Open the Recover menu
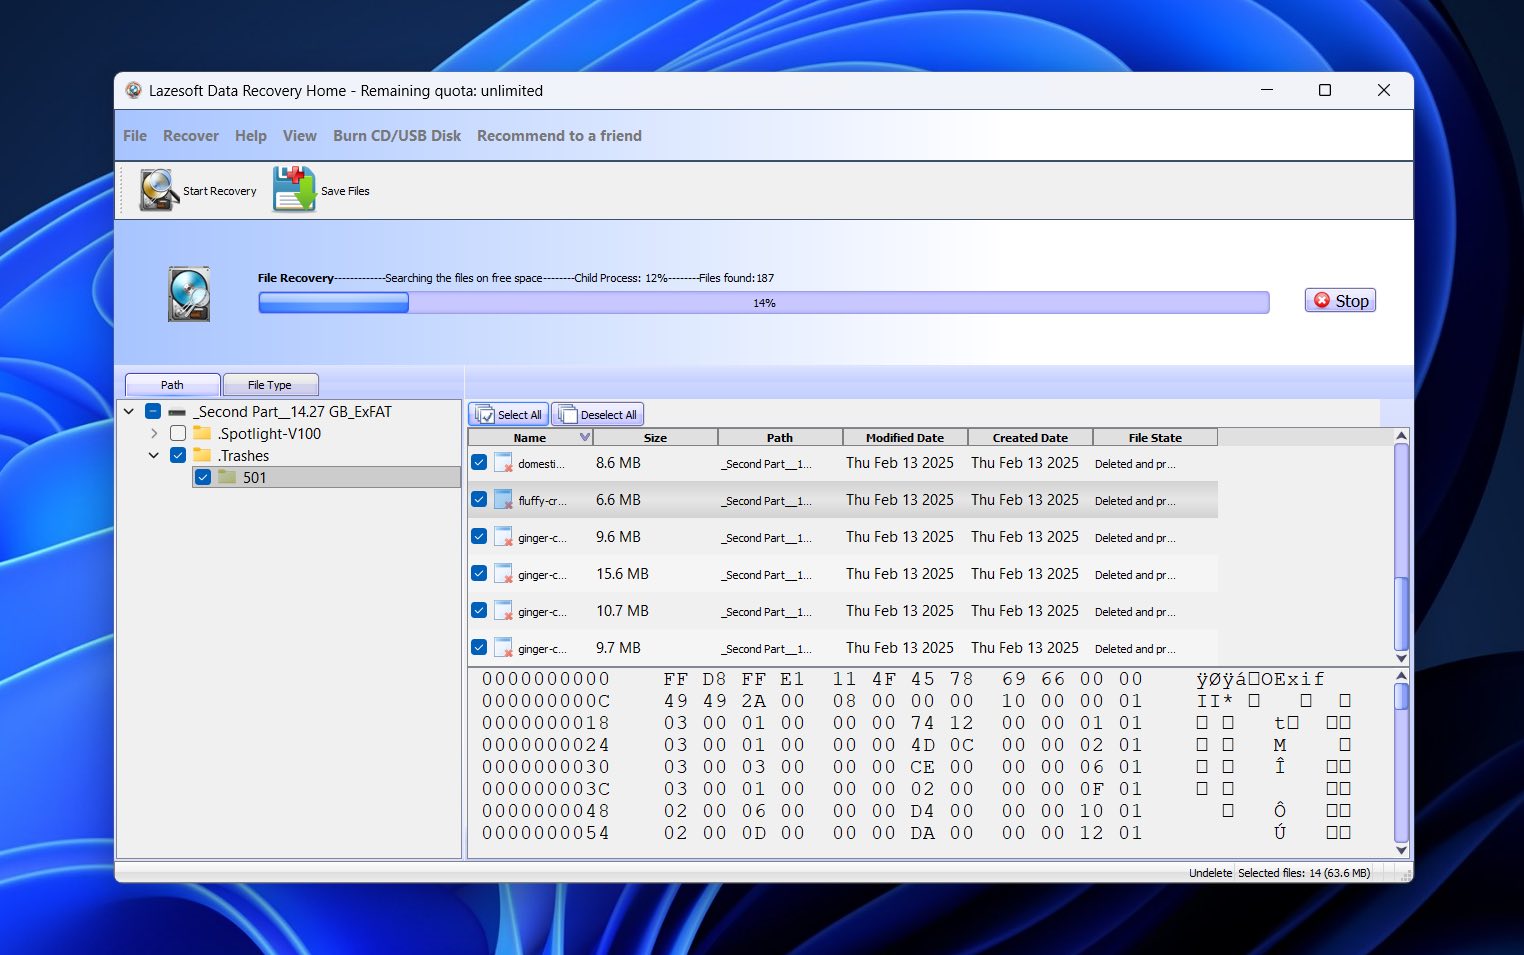Viewport: 1524px width, 955px height. (190, 135)
